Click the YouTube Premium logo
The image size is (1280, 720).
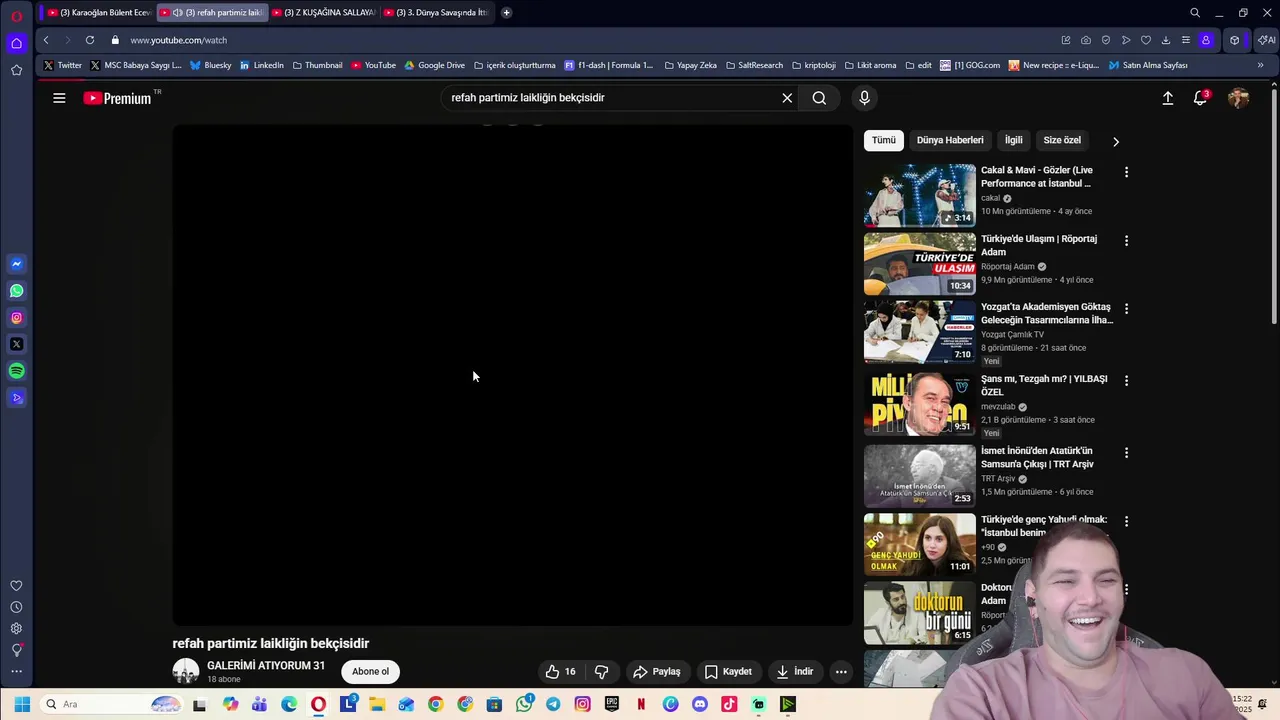[x=118, y=98]
